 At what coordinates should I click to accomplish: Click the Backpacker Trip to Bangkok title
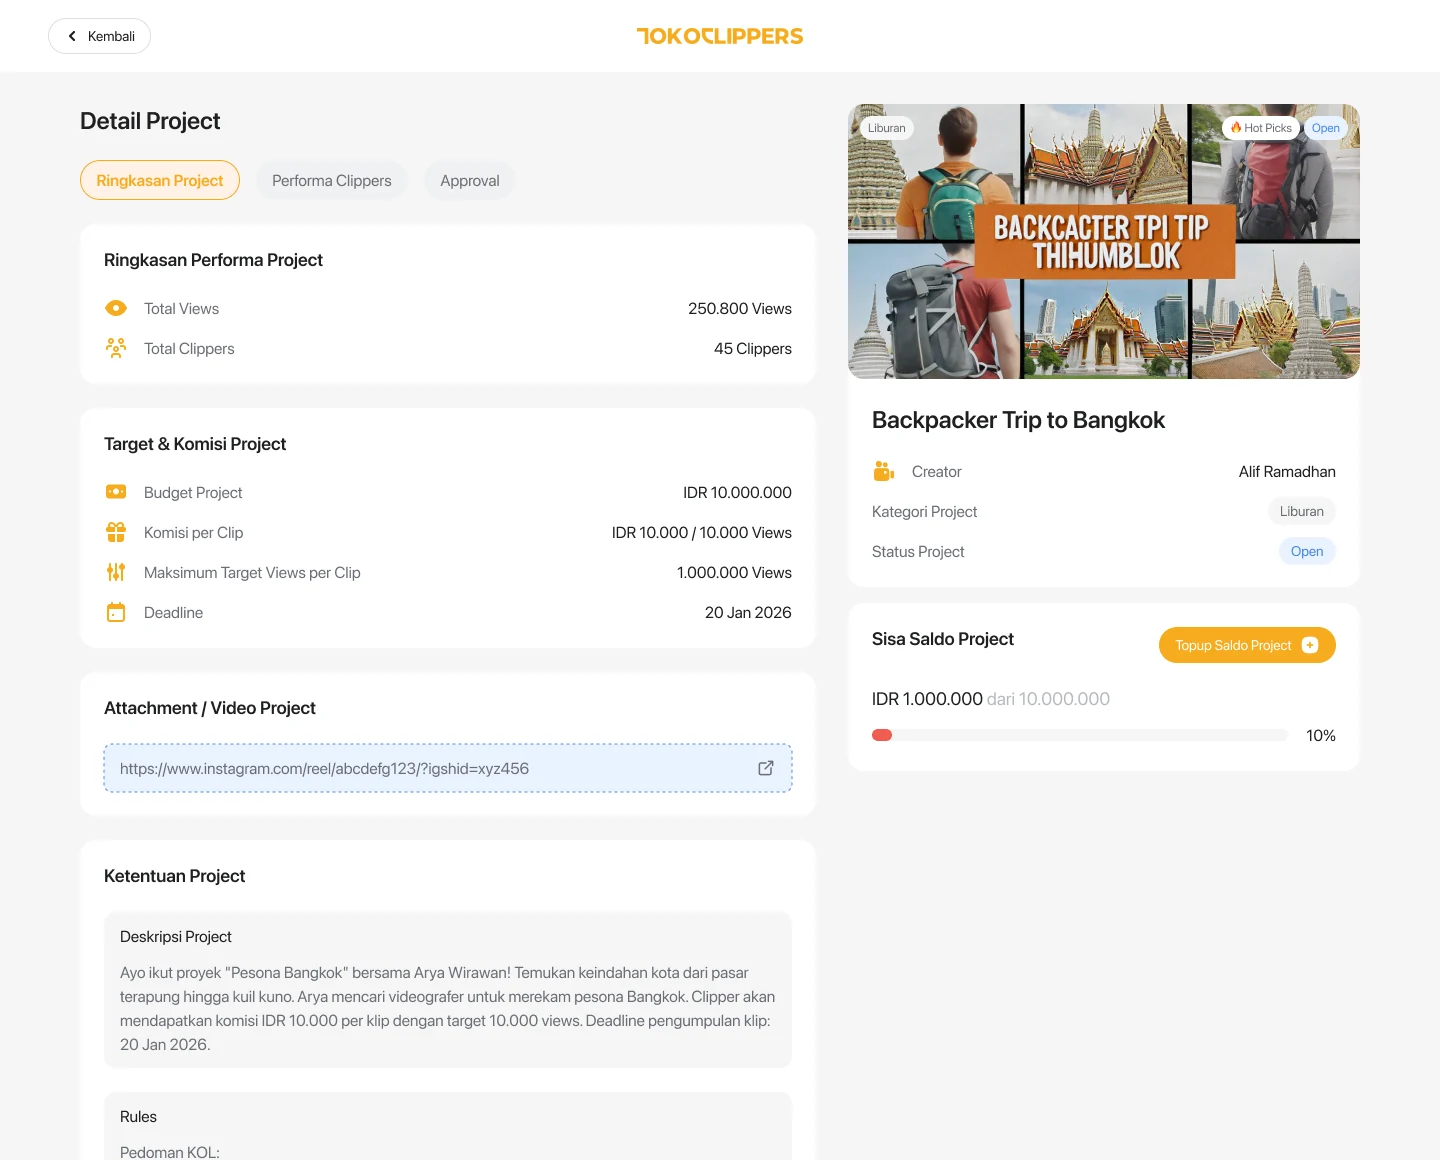(x=1018, y=420)
